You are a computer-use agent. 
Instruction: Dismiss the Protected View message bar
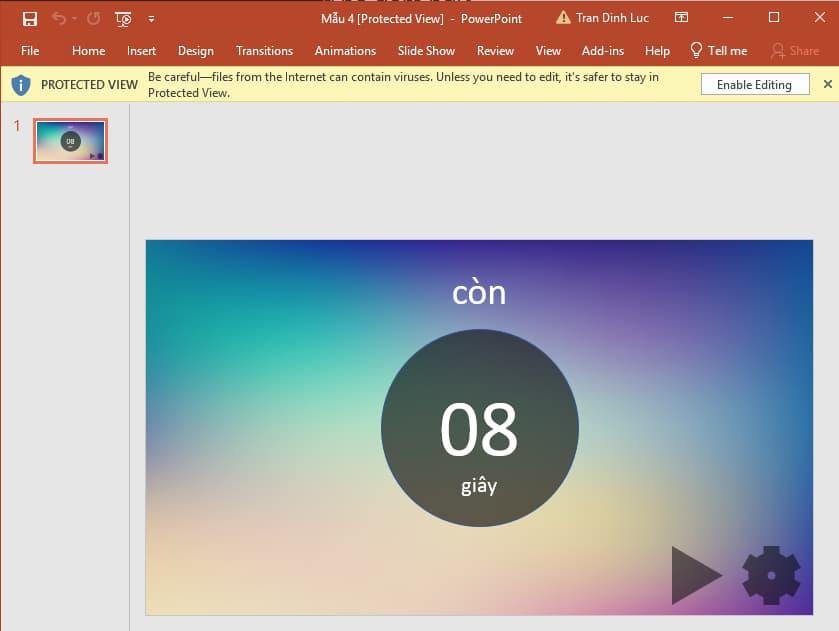pyautogui.click(x=829, y=84)
